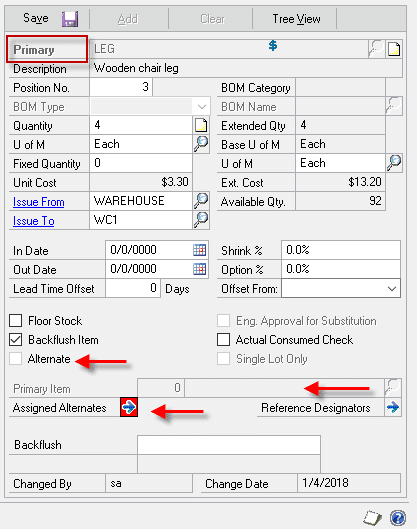Click the Save floppy disk icon
Screen dimensions: 417x529
click(x=70, y=19)
